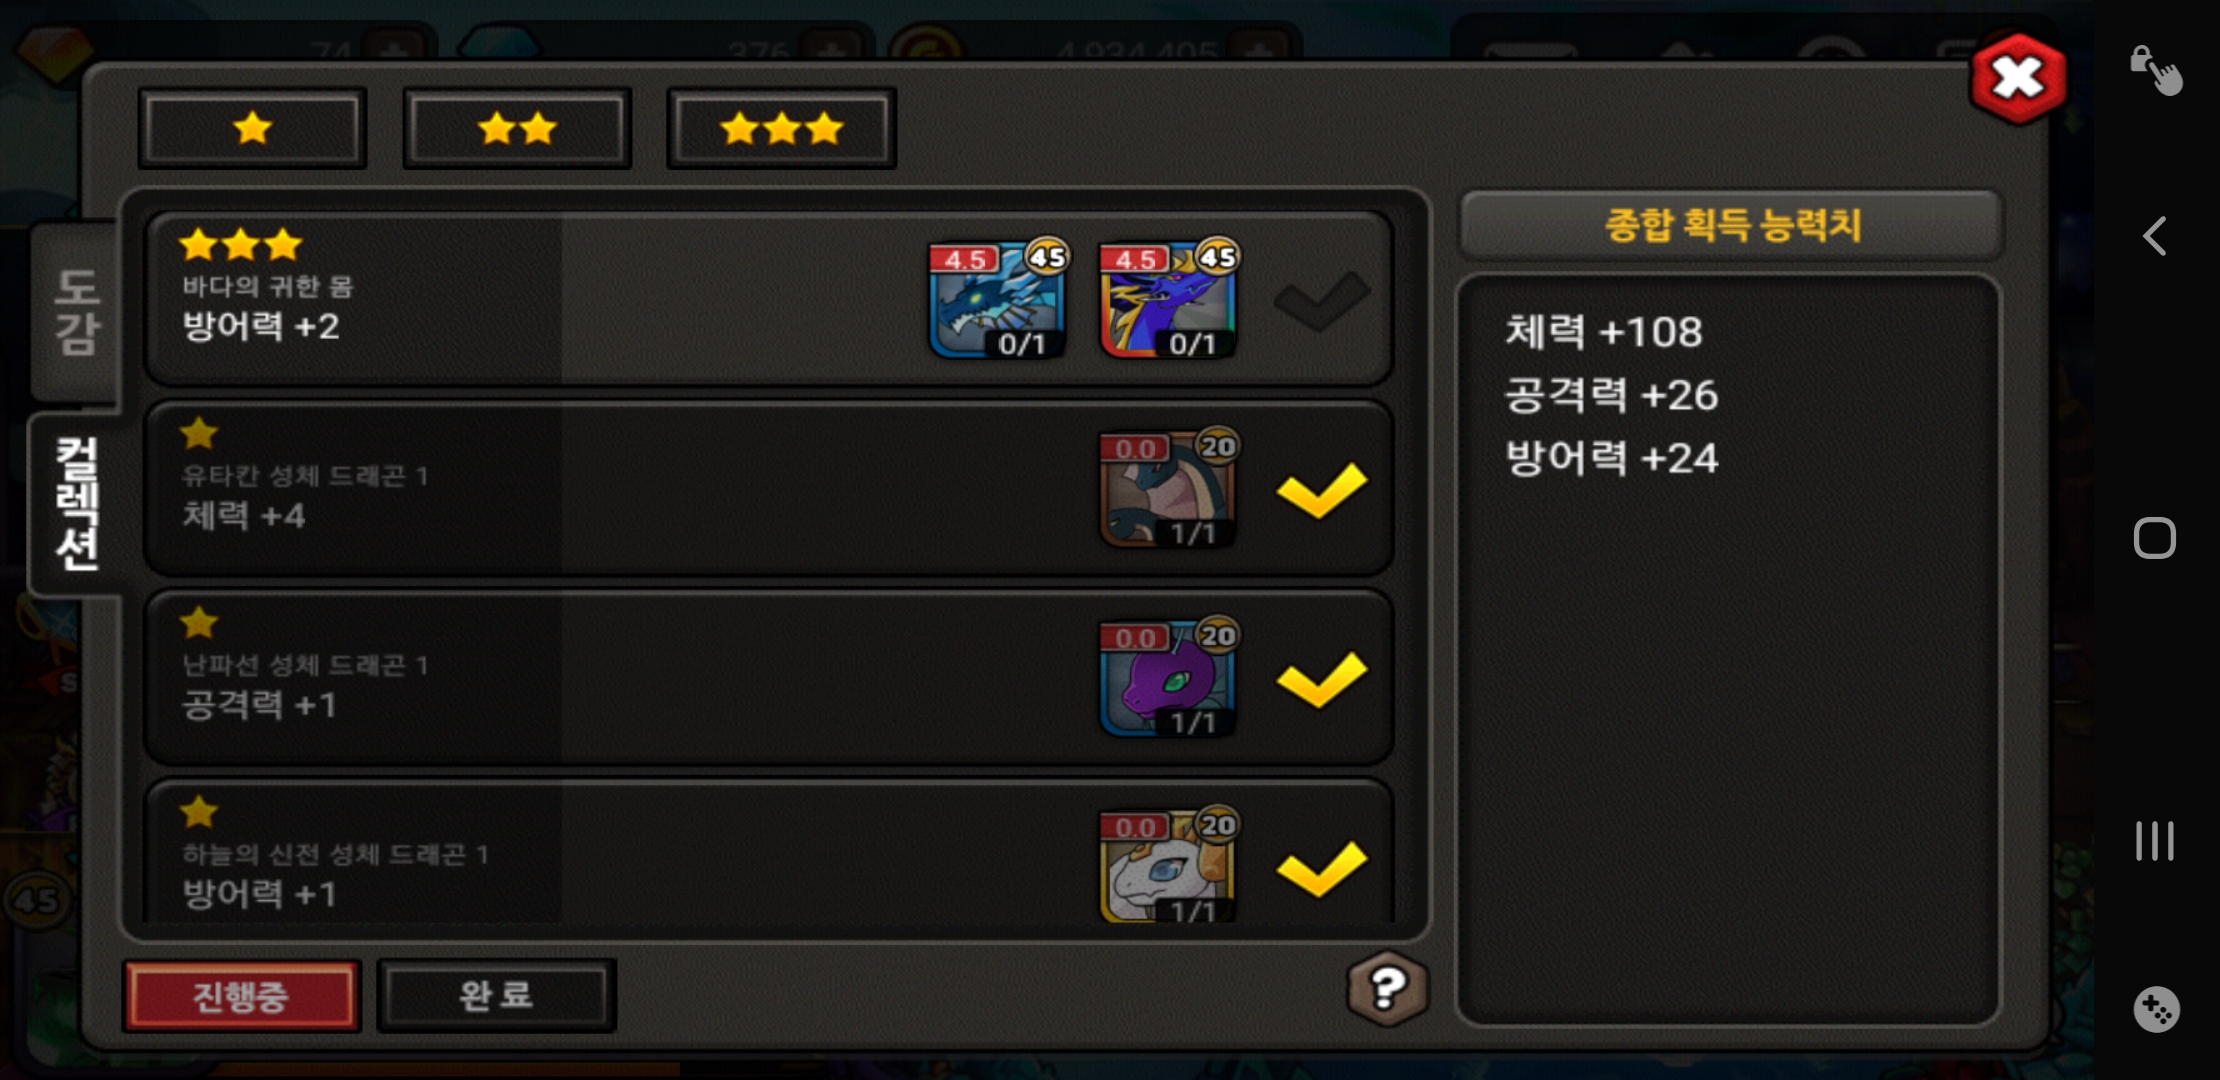The width and height of the screenshot is (2220, 1080).
Task: Filter by two-star collections
Action: tap(517, 128)
